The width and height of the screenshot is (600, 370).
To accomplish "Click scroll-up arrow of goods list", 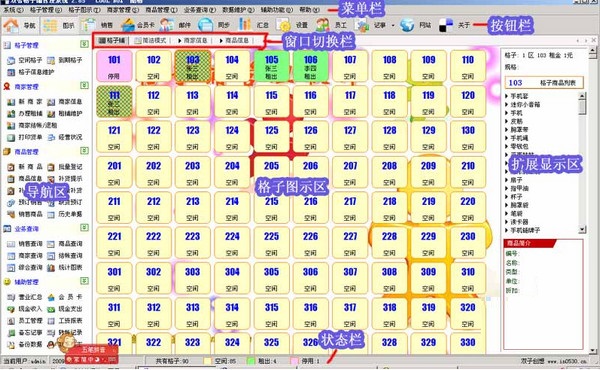I will click(x=582, y=96).
